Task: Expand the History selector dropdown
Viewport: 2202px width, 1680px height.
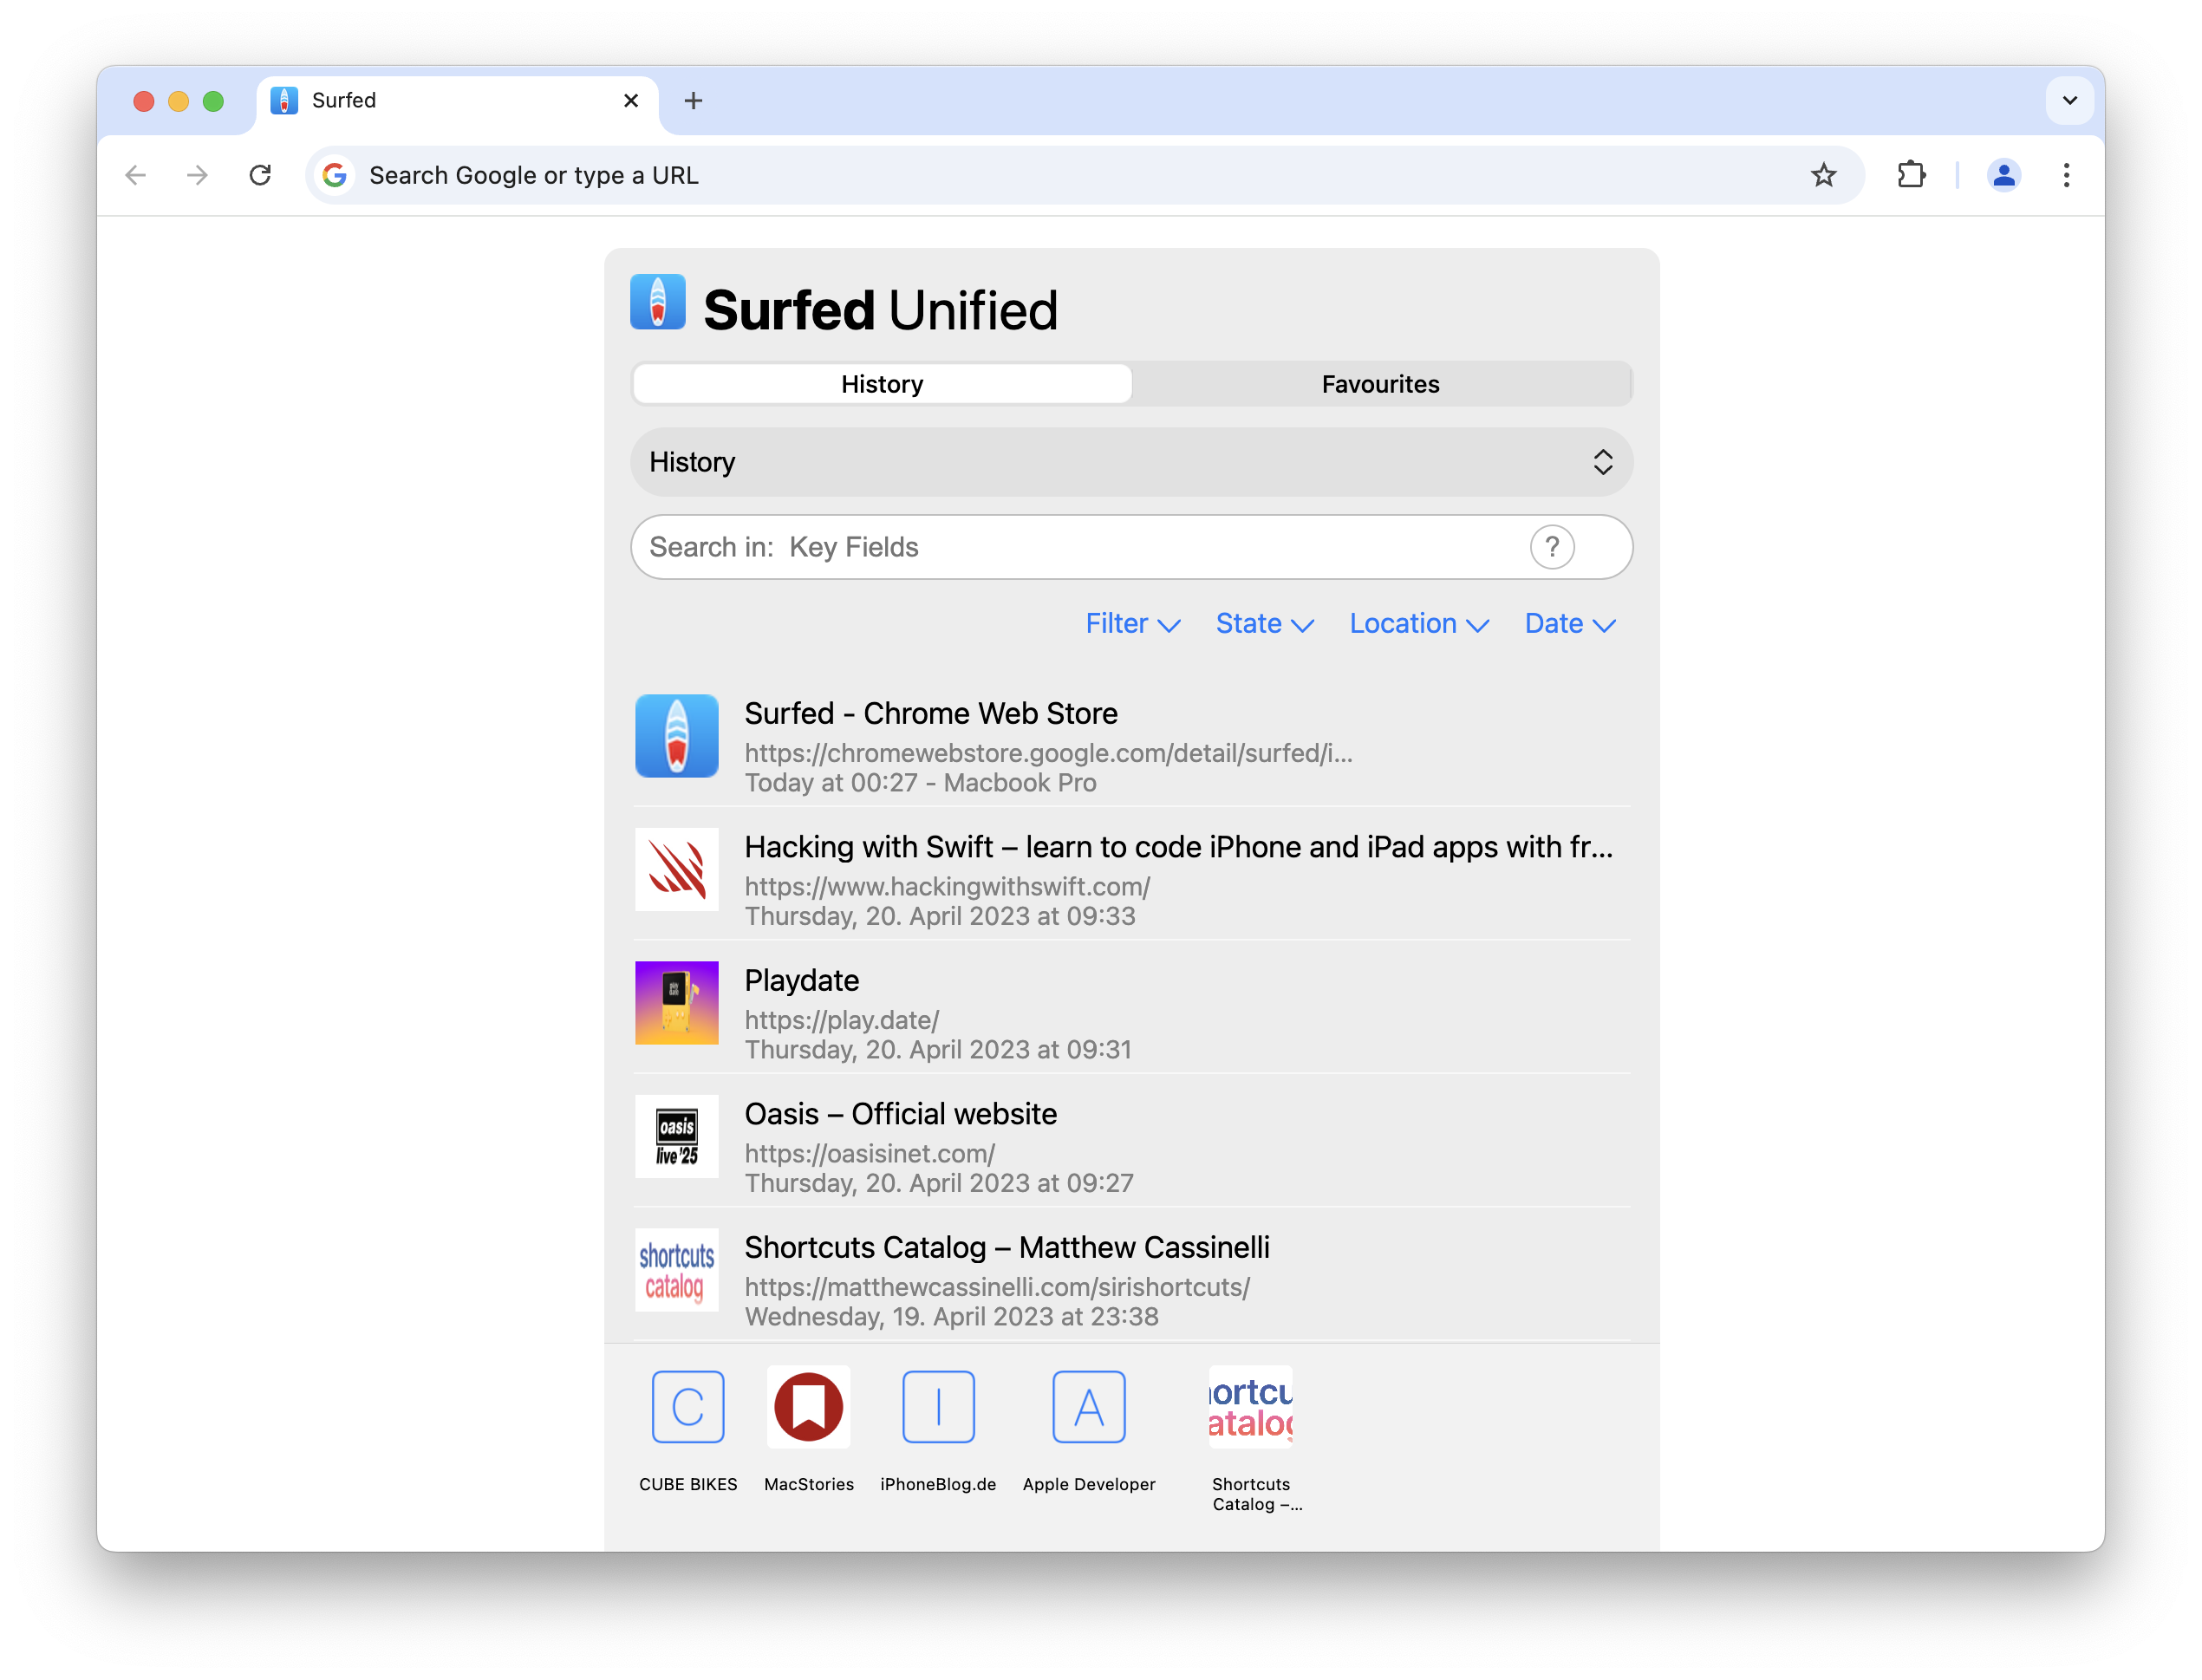Action: pyautogui.click(x=1131, y=462)
